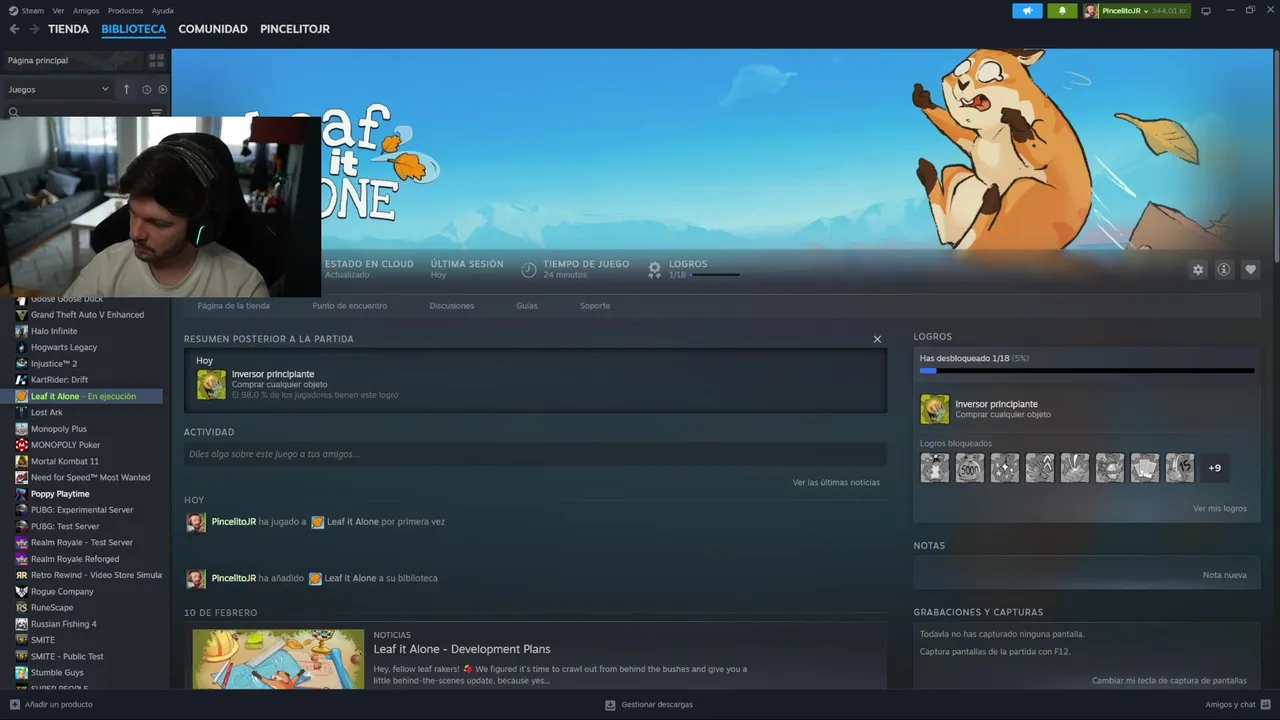This screenshot has height=720, width=1280.
Task: Open the Productos menu
Action: (x=125, y=11)
